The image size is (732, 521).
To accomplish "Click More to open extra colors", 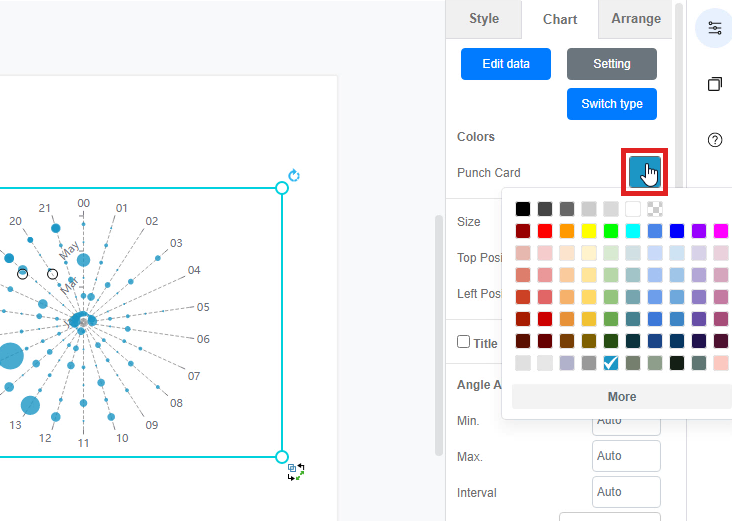I will click(x=622, y=397).
